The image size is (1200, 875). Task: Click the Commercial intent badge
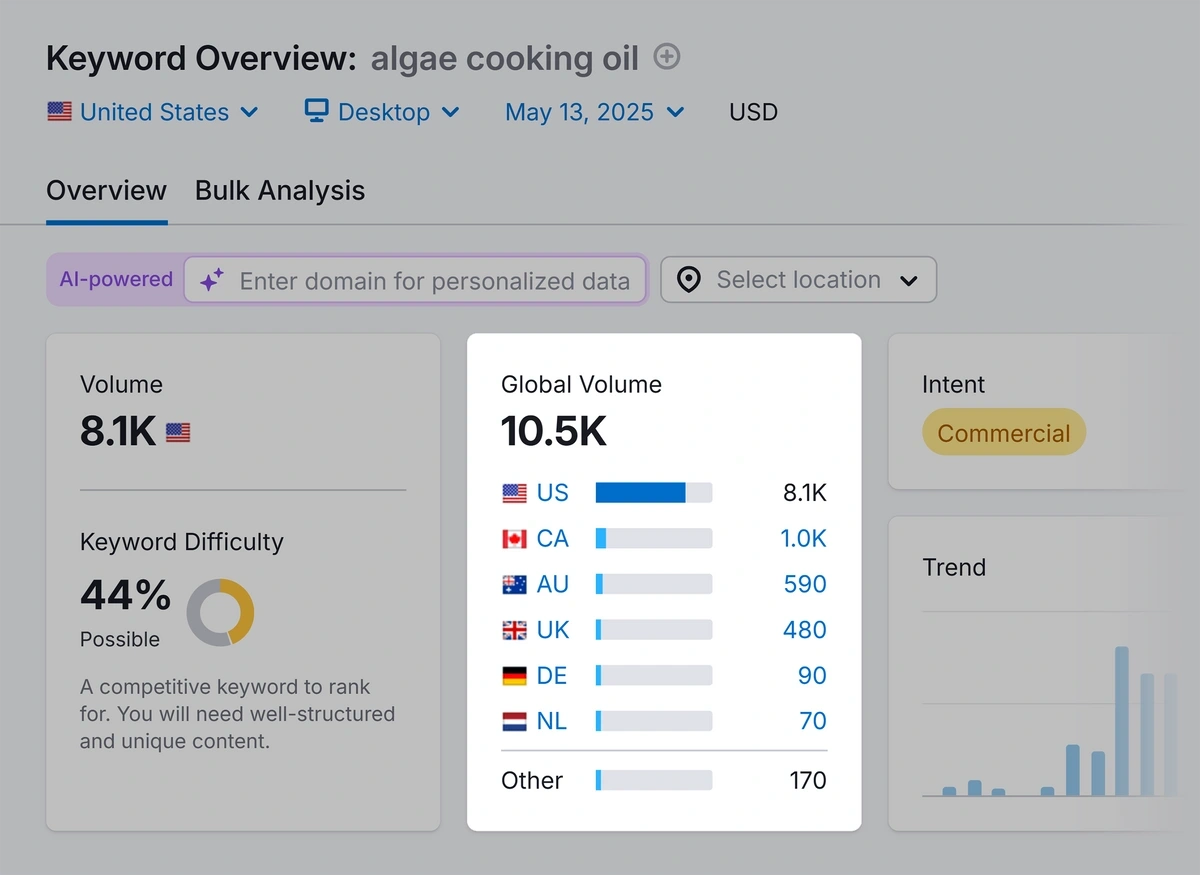[1004, 433]
